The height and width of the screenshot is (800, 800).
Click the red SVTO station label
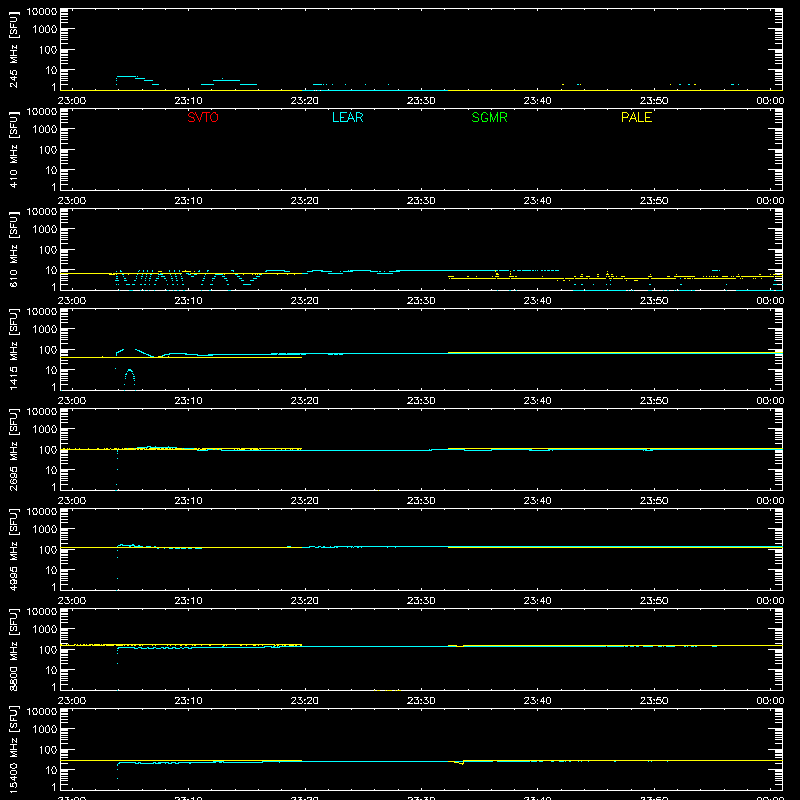(x=203, y=117)
